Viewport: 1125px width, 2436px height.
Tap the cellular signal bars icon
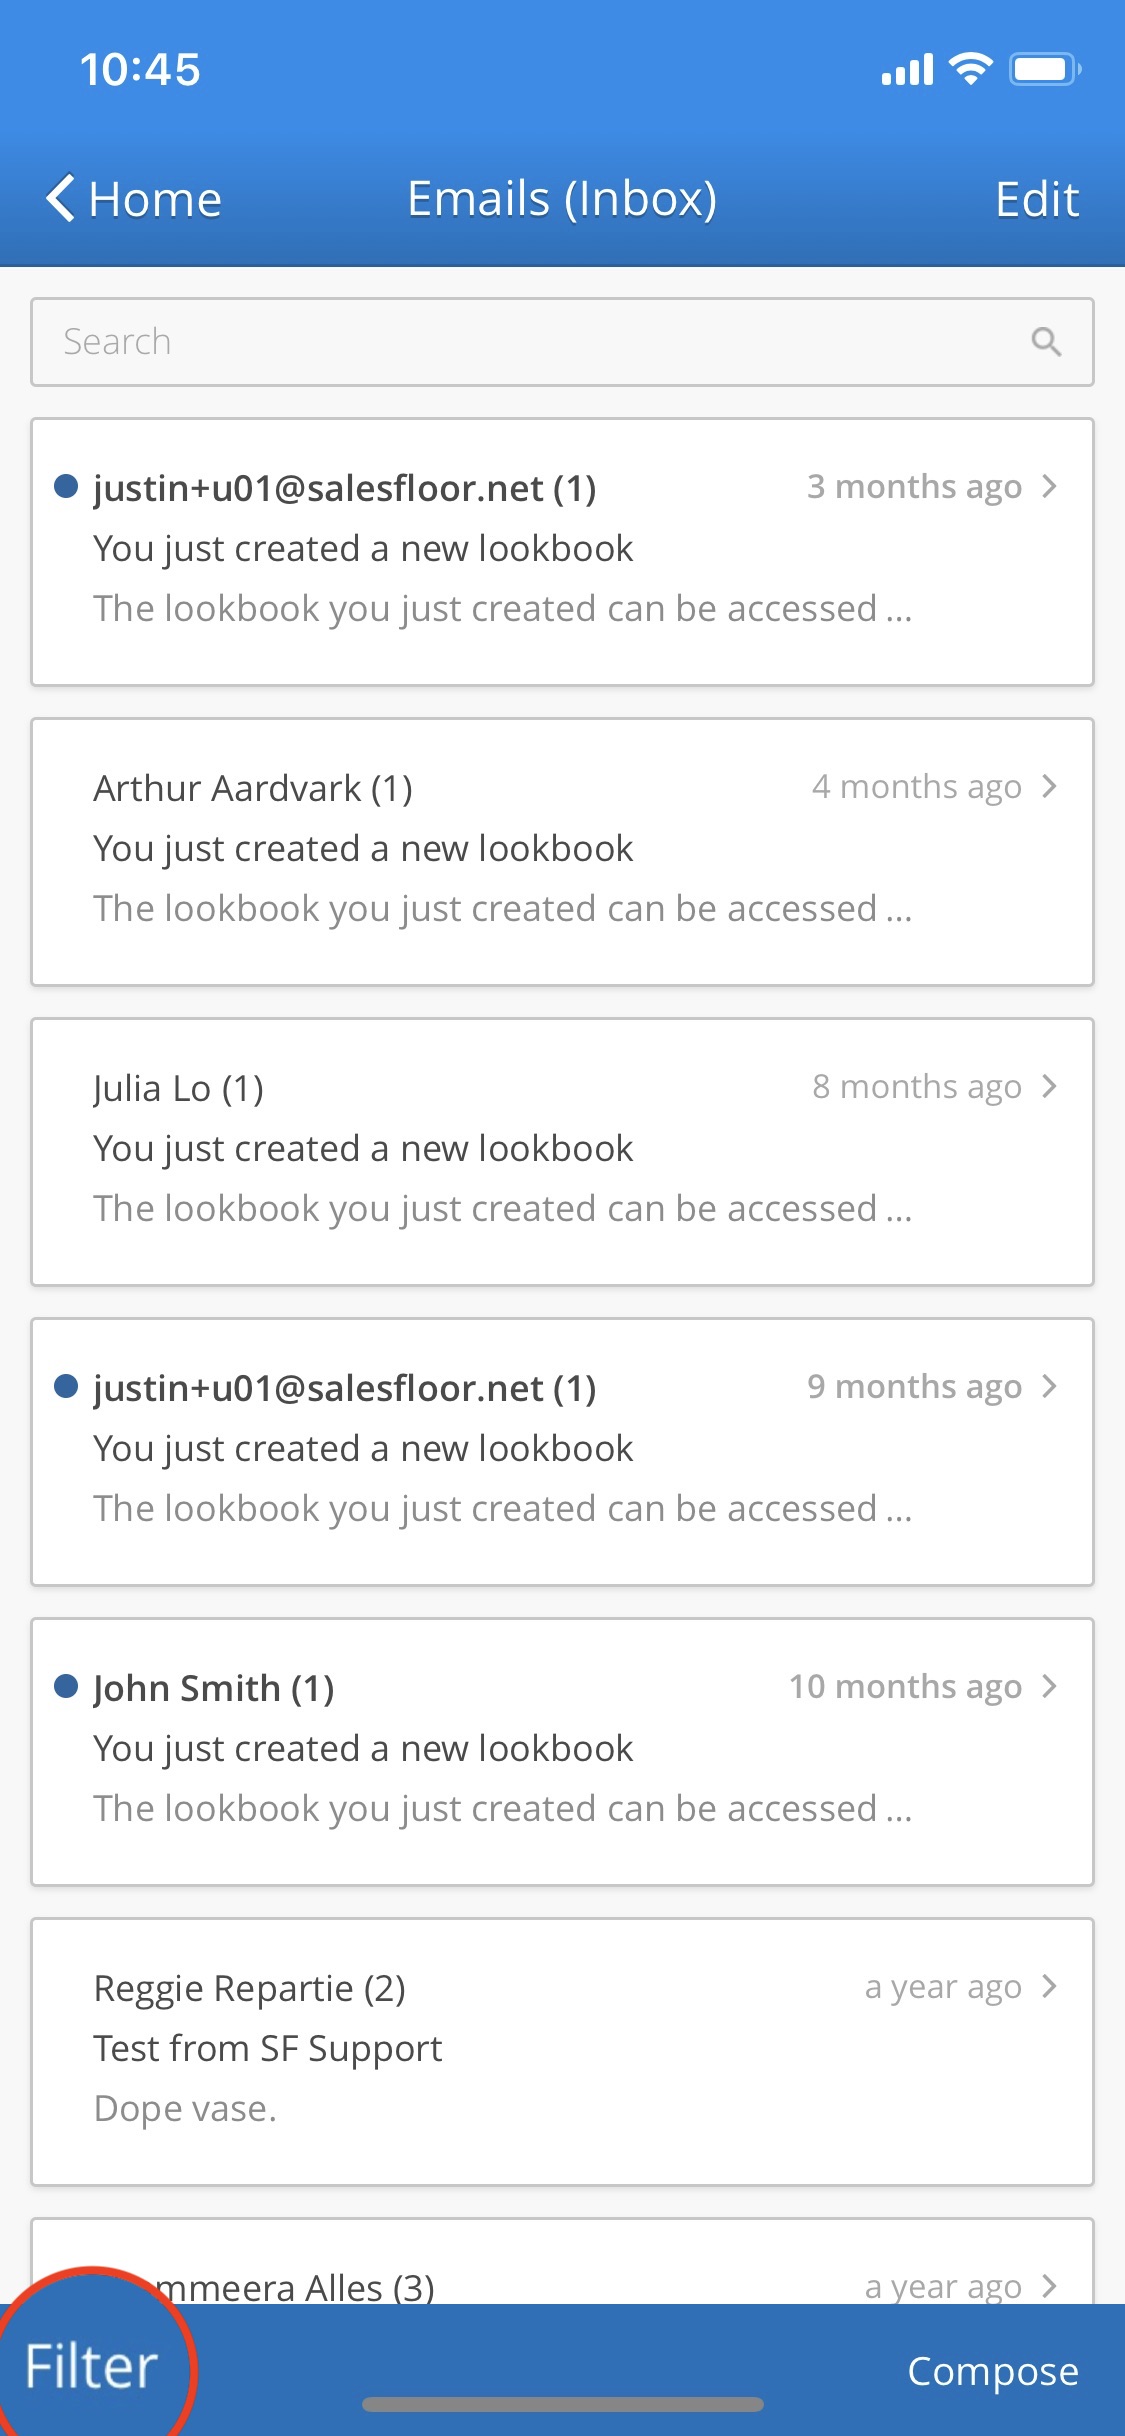click(906, 70)
